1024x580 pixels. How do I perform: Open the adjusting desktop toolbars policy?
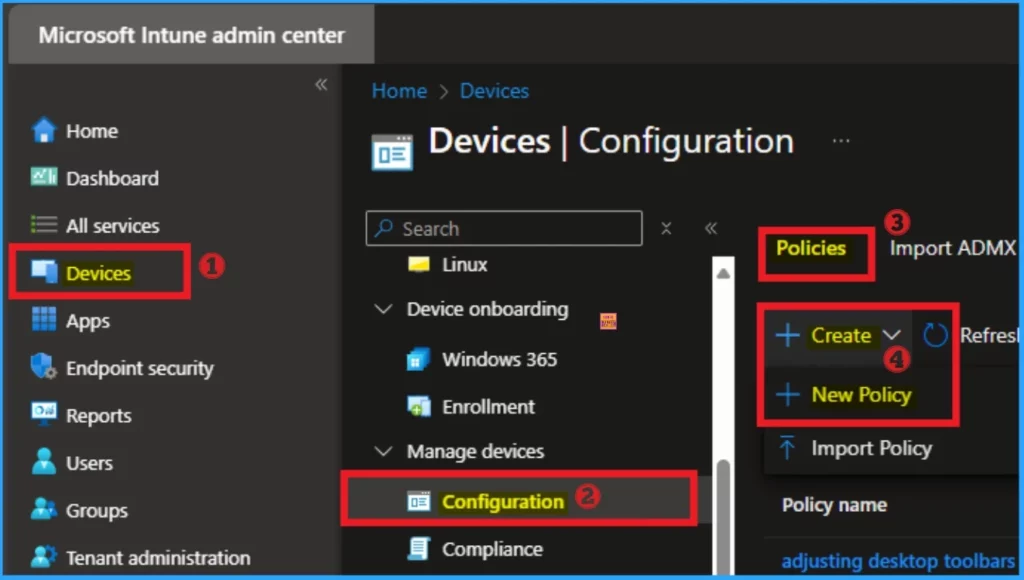point(898,561)
